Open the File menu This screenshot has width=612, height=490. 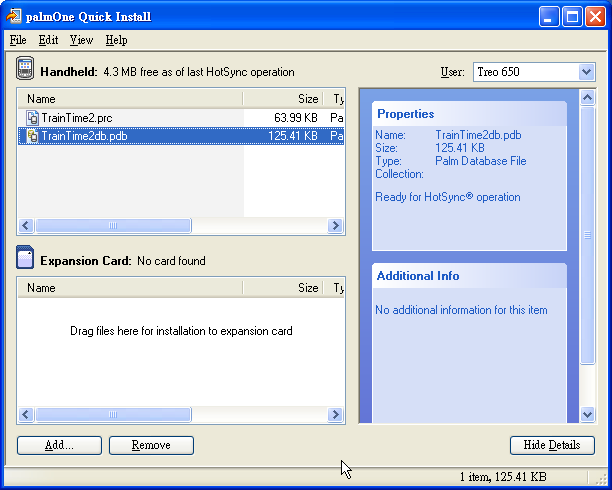18,40
